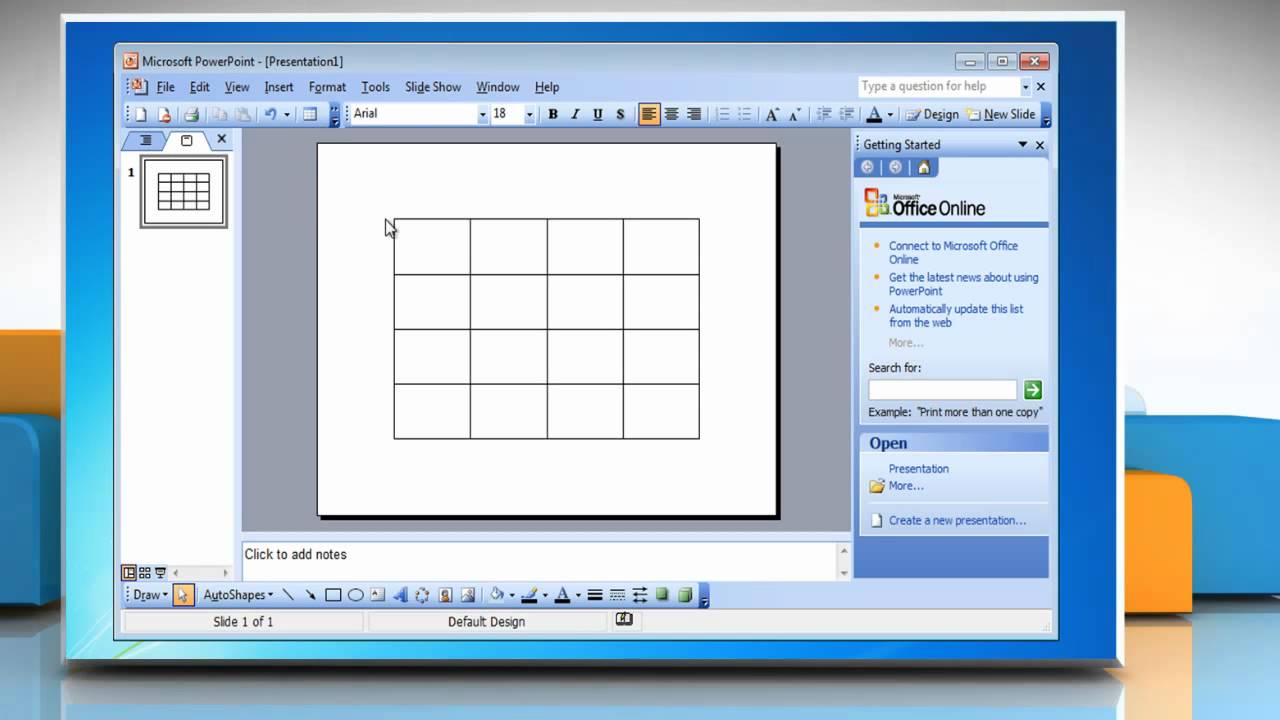This screenshot has width=1280, height=720.
Task: Increase font size with the large A icon
Action: [x=772, y=114]
